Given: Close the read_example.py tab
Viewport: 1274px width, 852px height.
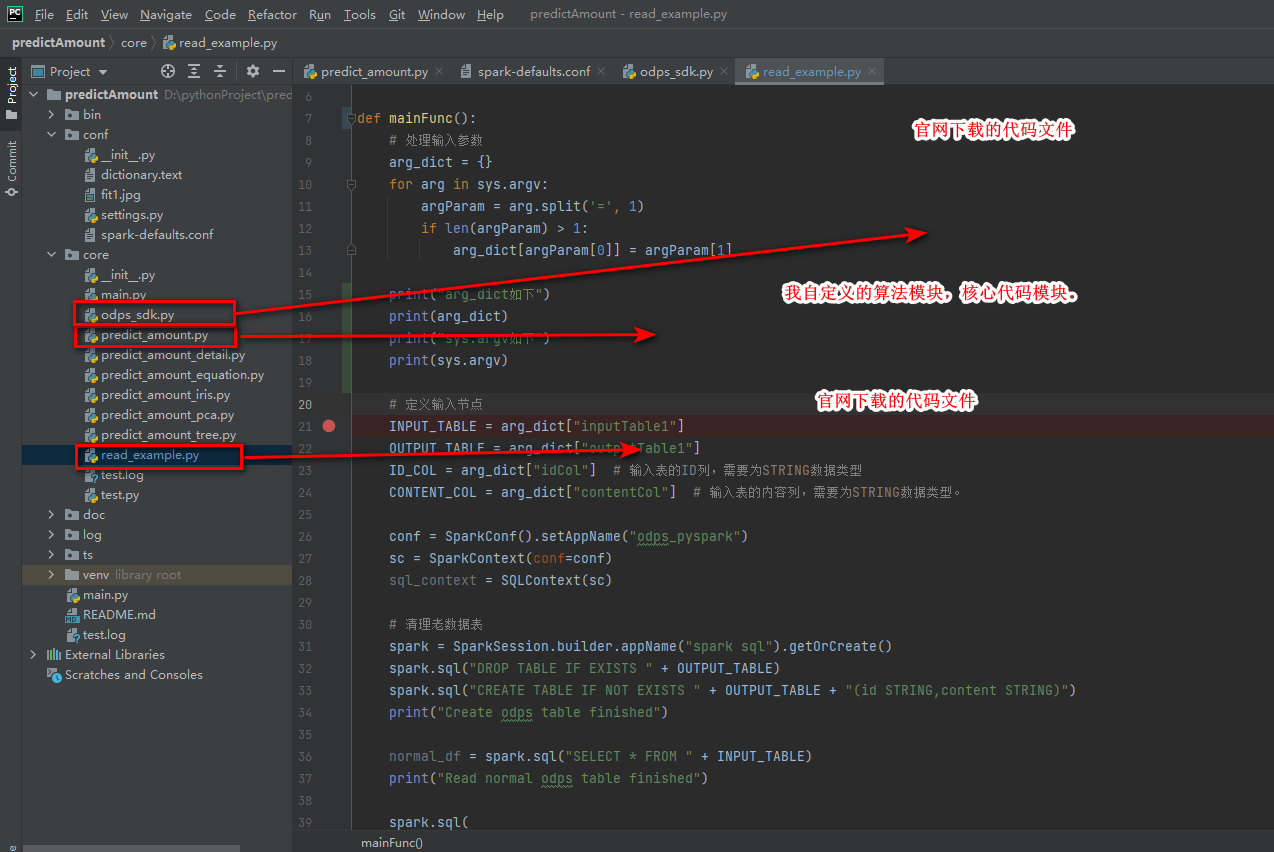Looking at the screenshot, I should click(x=872, y=72).
